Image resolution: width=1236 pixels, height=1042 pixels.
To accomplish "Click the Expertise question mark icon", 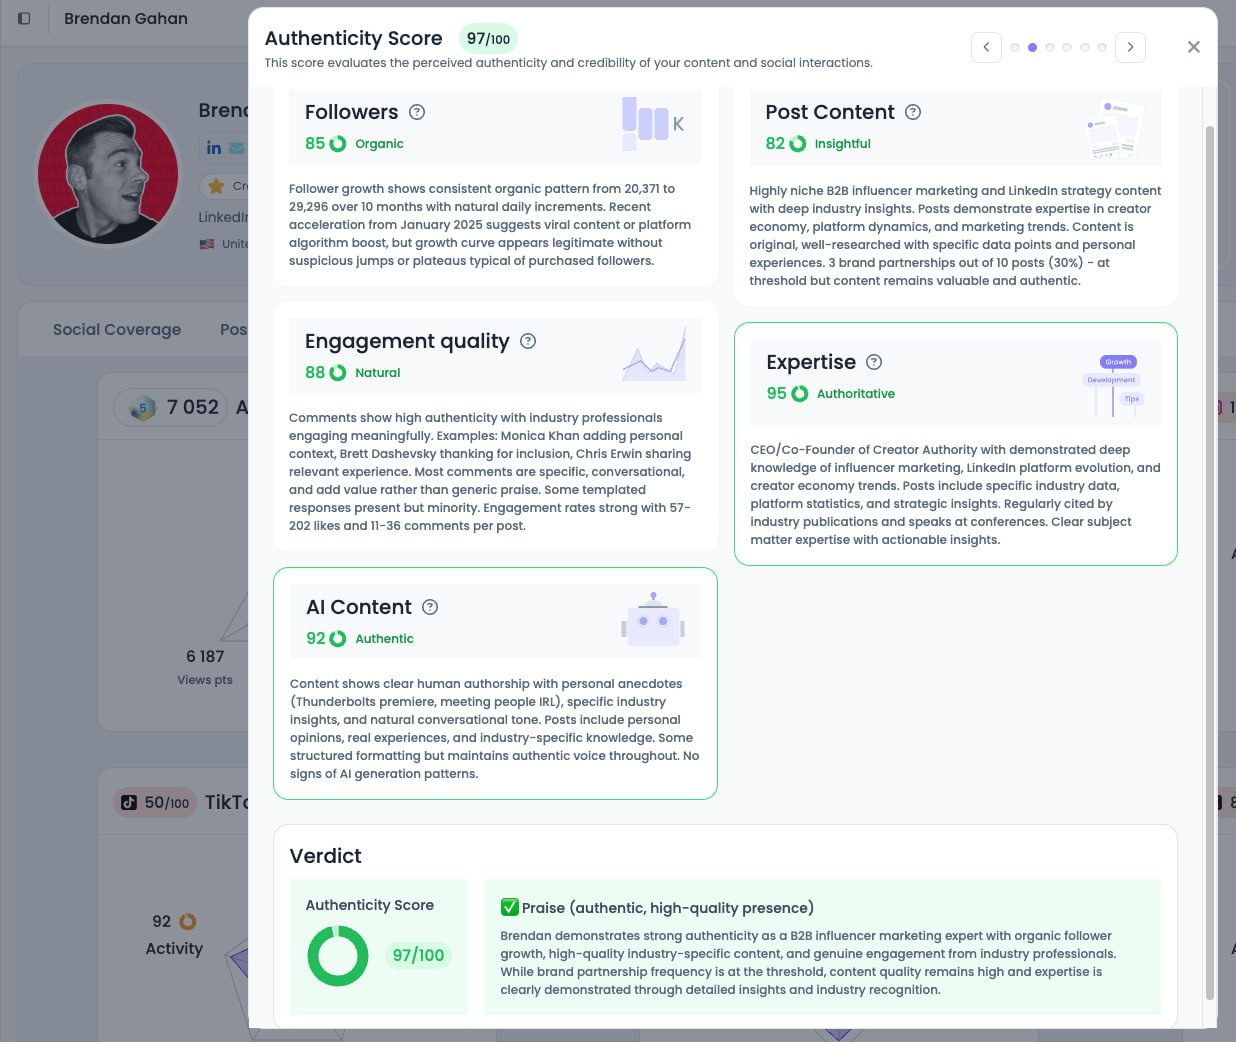I will pyautogui.click(x=873, y=362).
